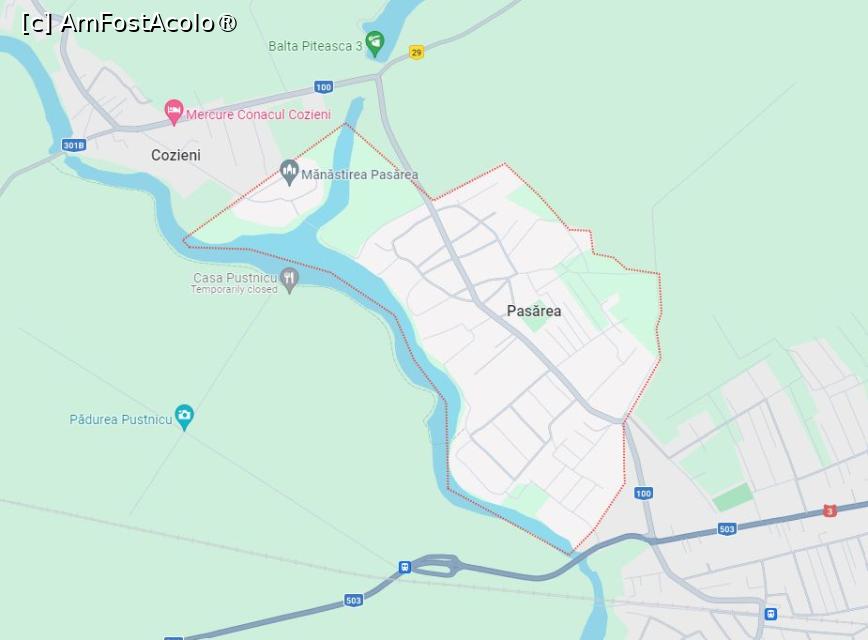Open the Pădurea Pustnicu text label
Viewport: 868px width, 640px height.
(x=121, y=420)
